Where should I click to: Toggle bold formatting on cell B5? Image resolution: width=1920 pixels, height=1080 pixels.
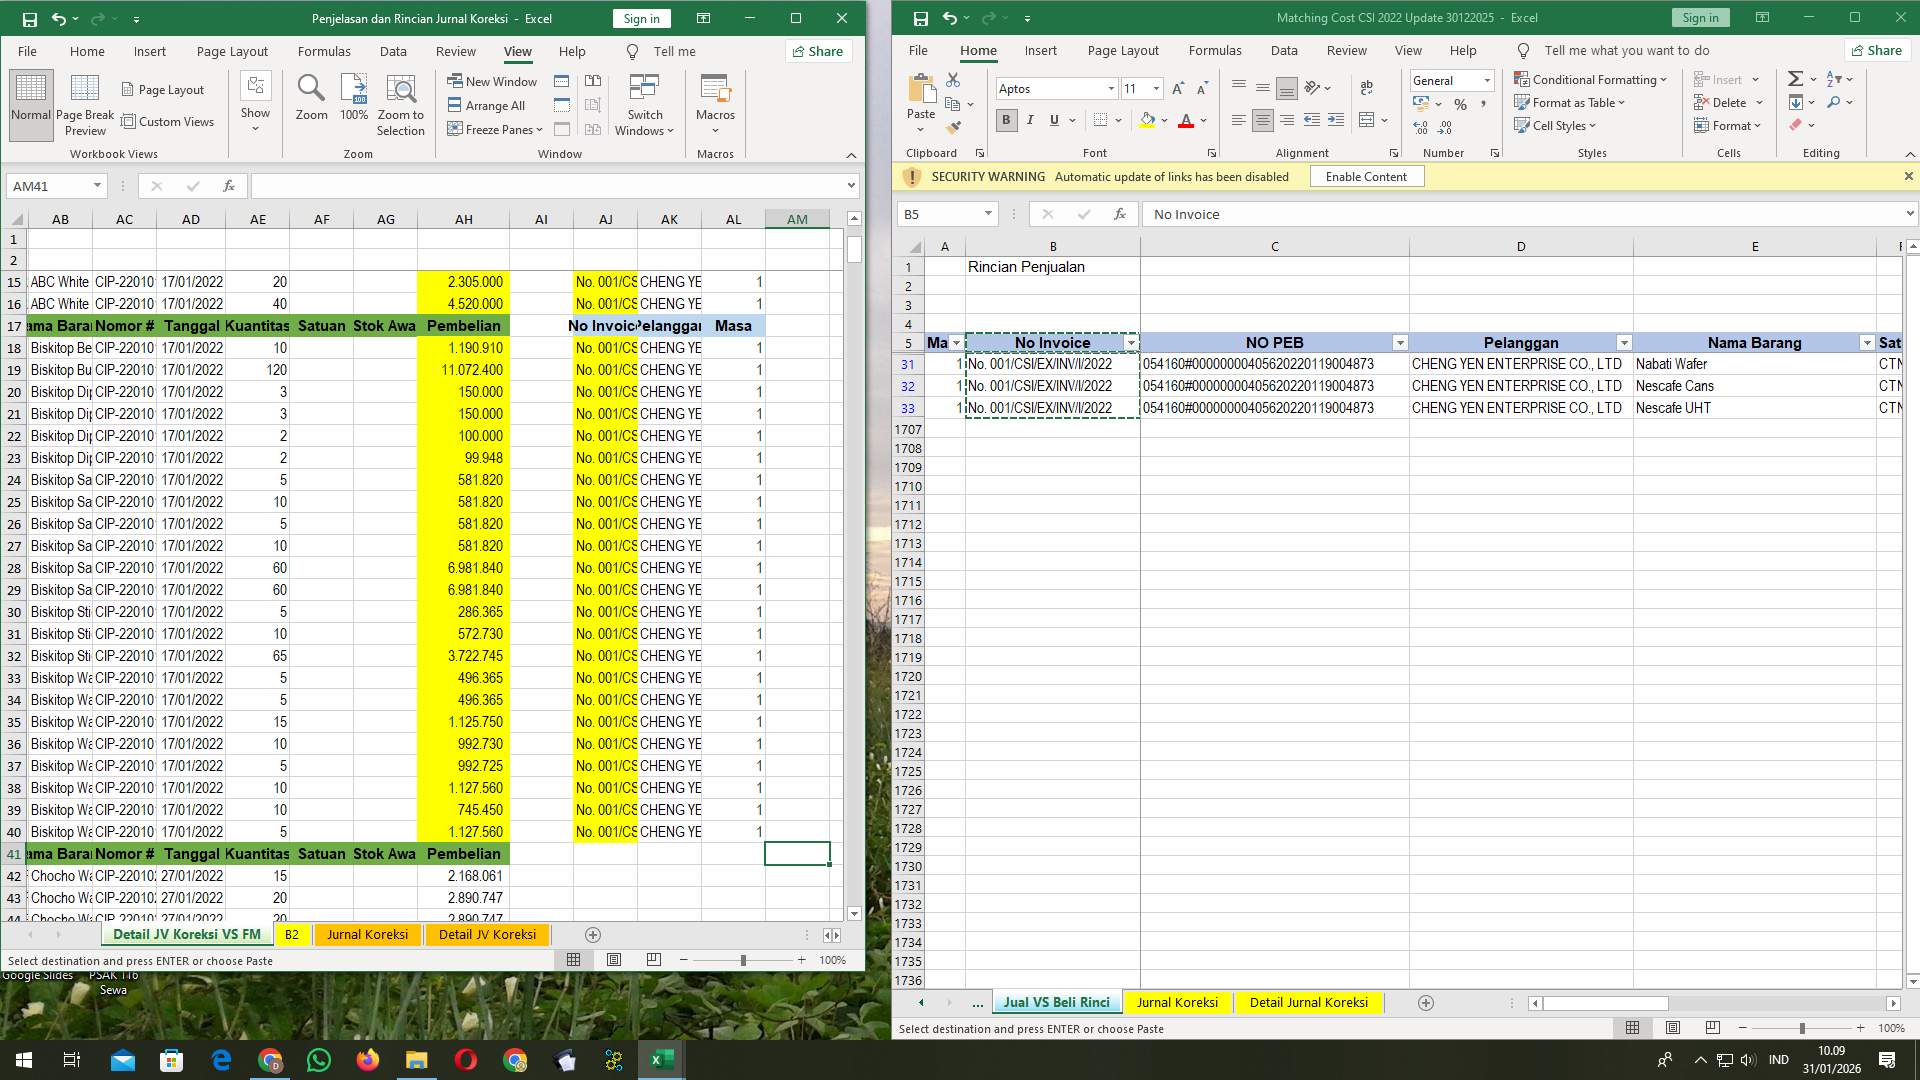tap(1005, 120)
